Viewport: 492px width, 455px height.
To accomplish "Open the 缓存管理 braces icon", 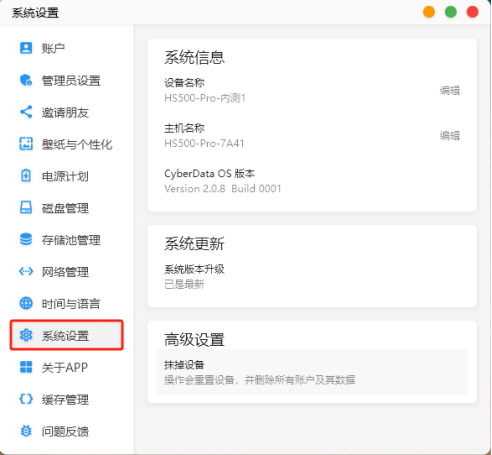I will pos(26,399).
